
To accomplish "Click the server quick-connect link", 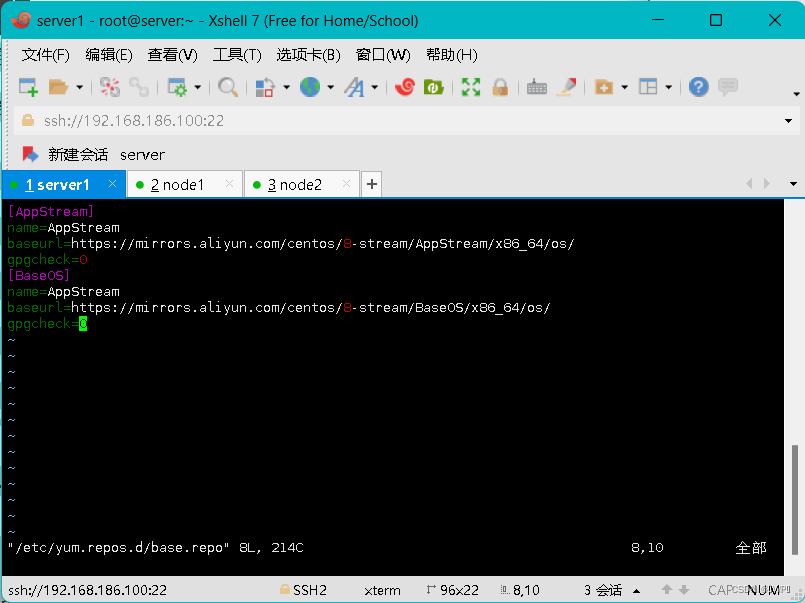I will pos(142,155).
